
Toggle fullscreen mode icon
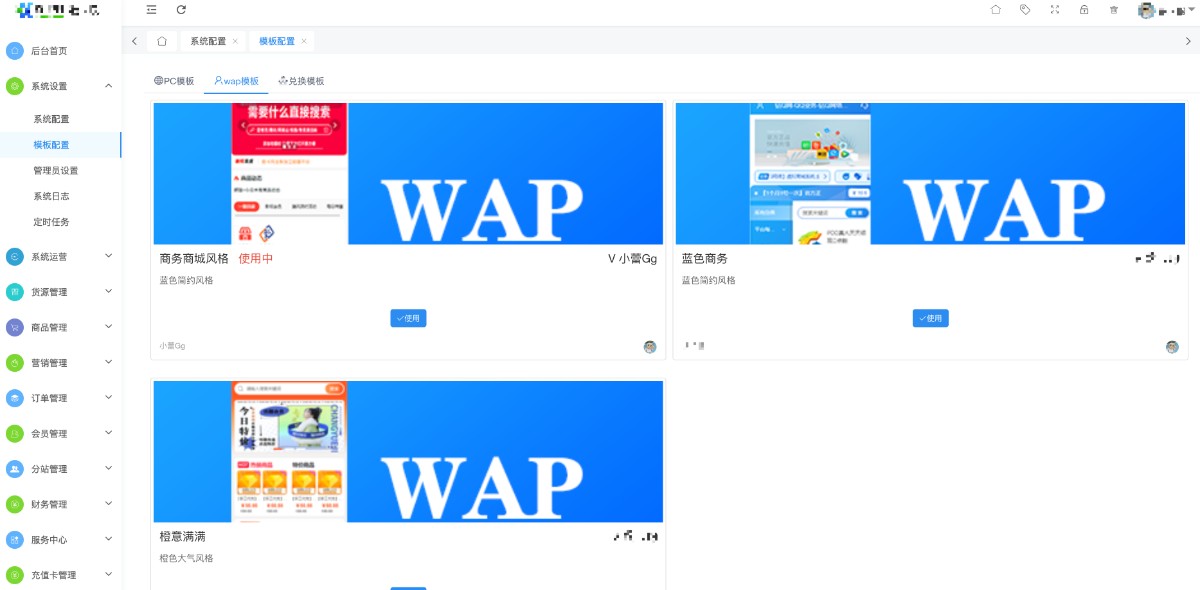(1055, 10)
